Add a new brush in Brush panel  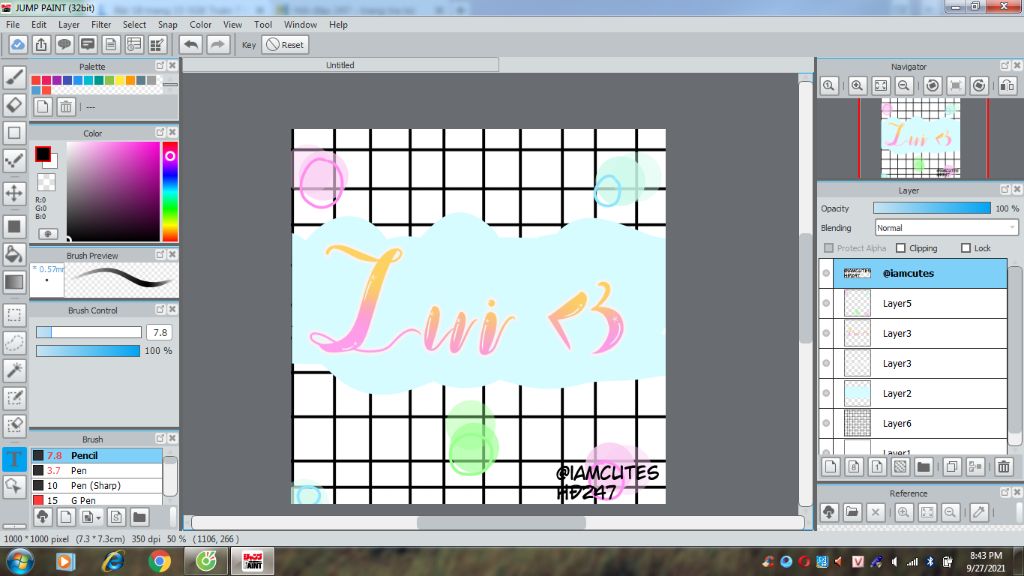pos(66,517)
